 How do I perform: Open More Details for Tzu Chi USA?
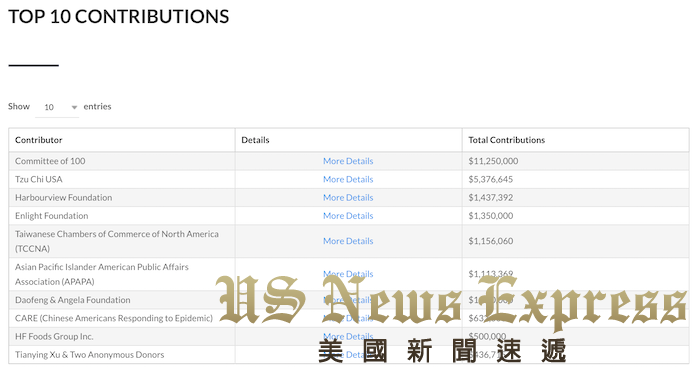(x=348, y=179)
